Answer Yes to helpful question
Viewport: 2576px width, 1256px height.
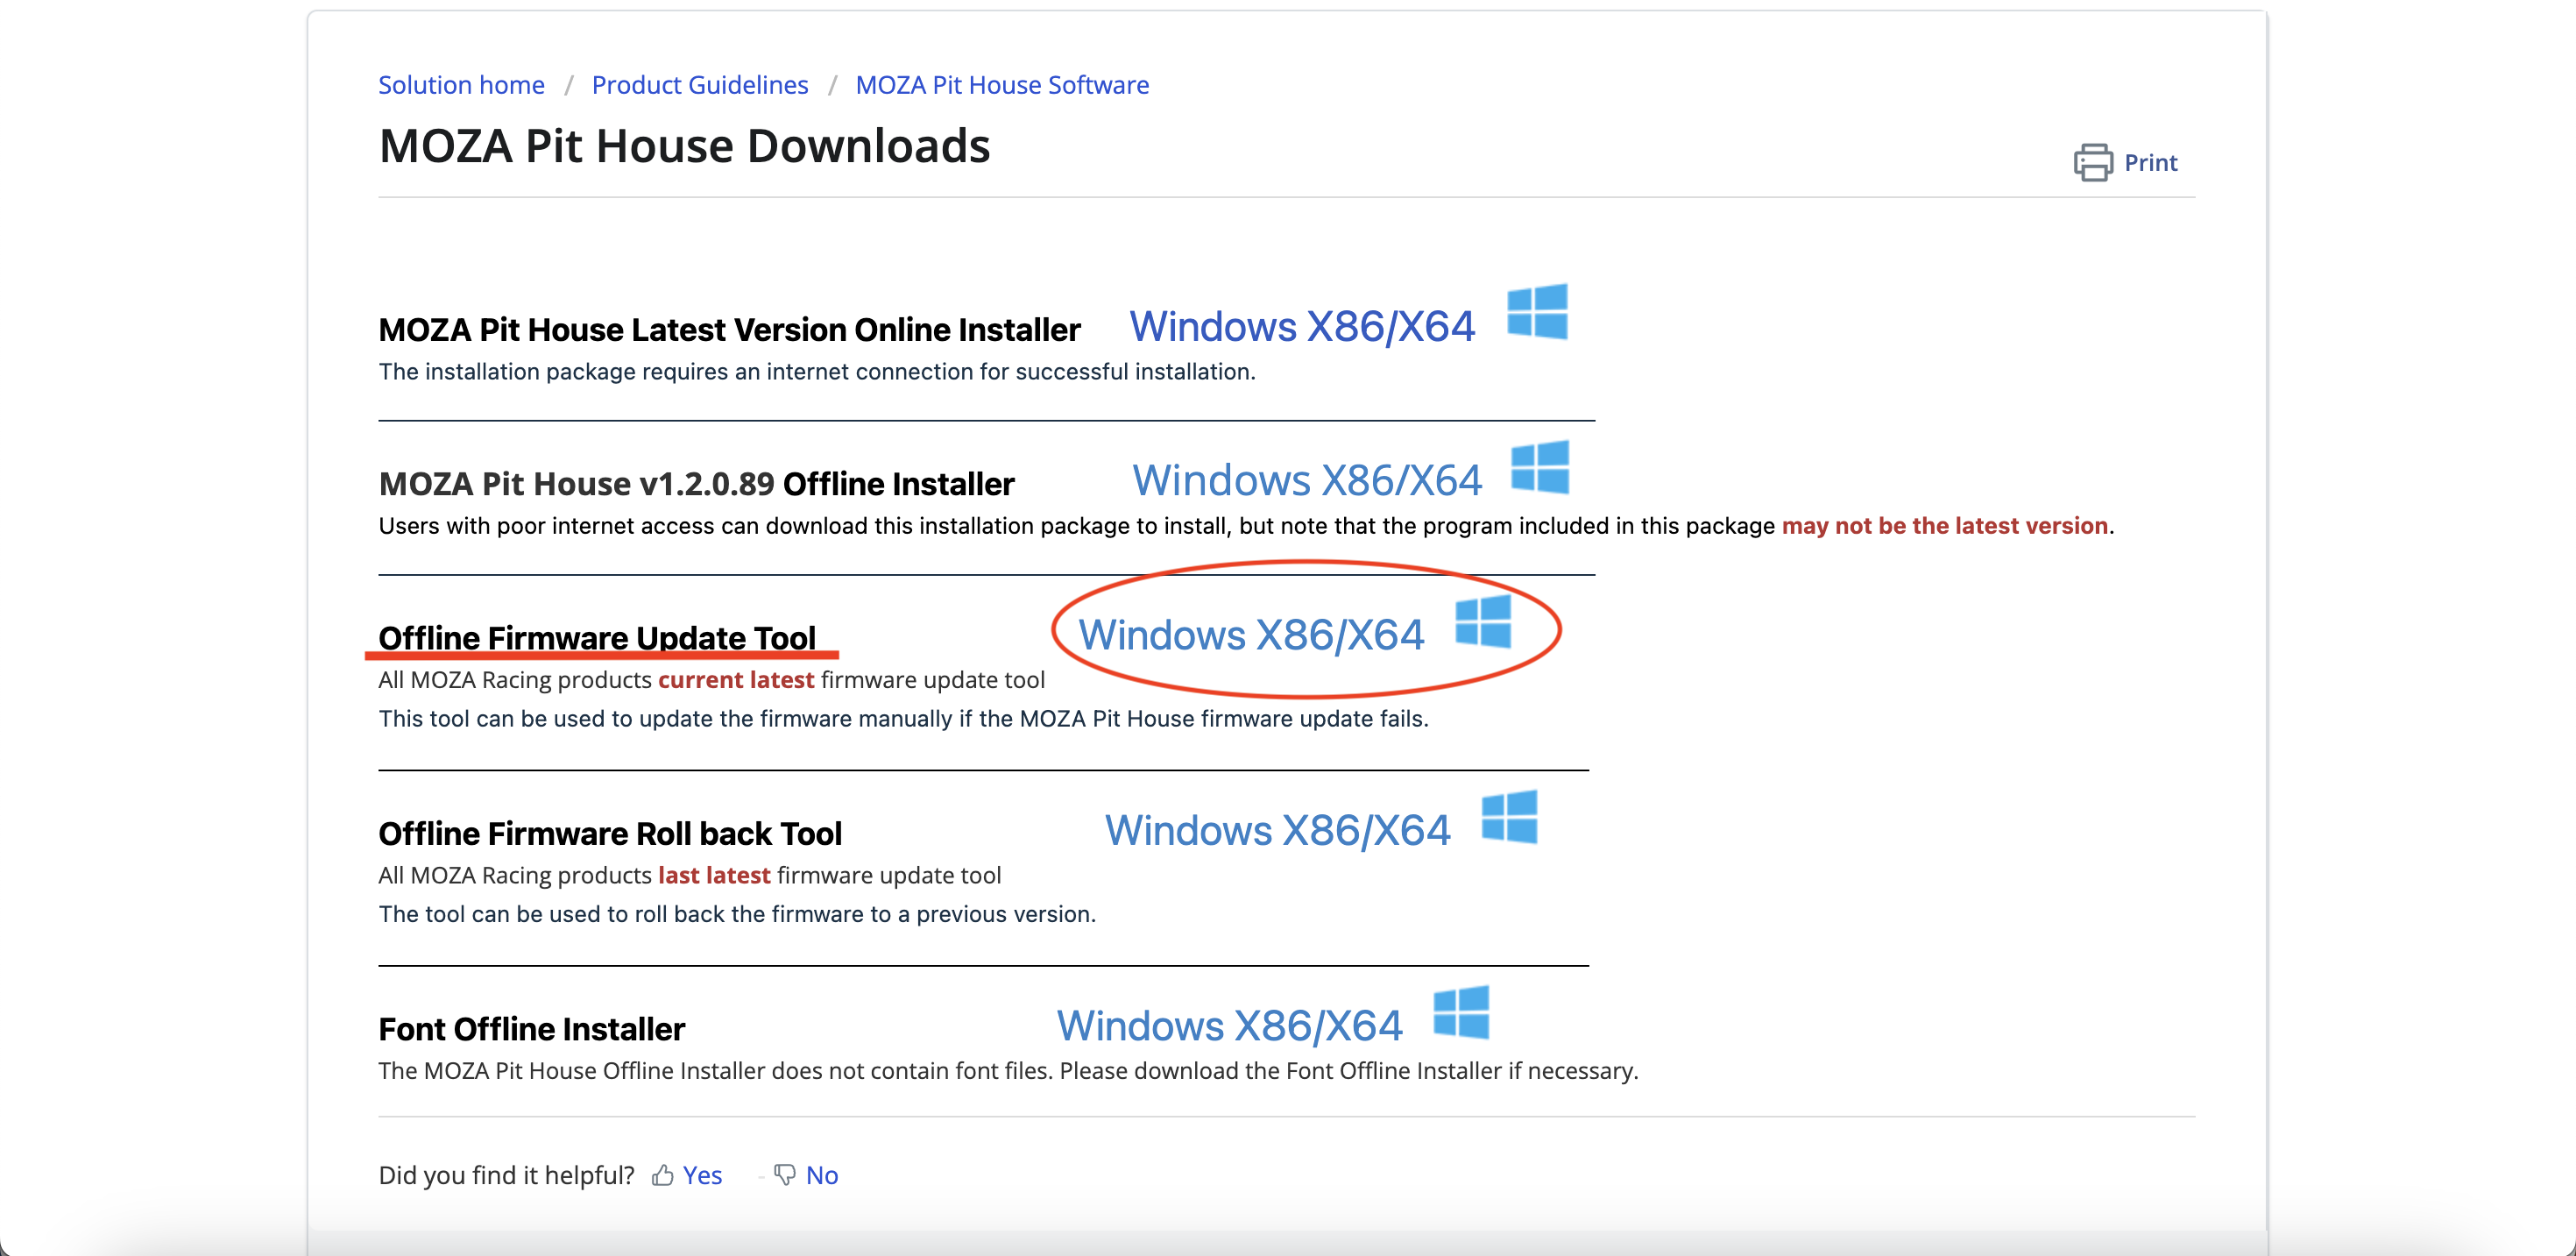[x=702, y=1175]
